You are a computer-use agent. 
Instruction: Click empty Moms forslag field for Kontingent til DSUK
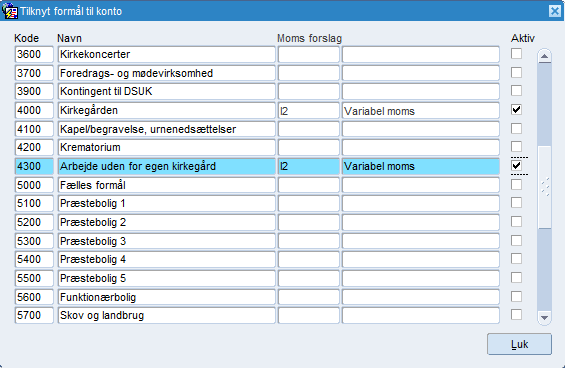(x=308, y=91)
